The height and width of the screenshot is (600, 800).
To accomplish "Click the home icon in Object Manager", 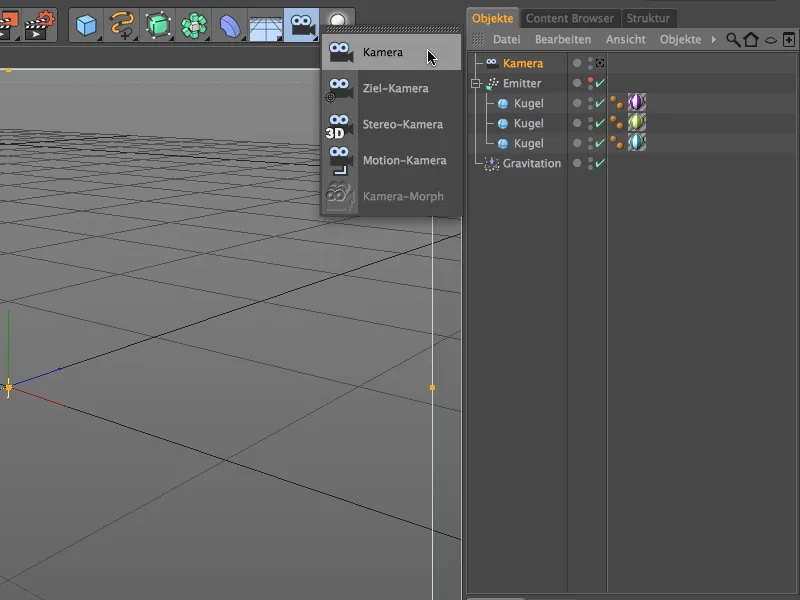I will click(752, 41).
